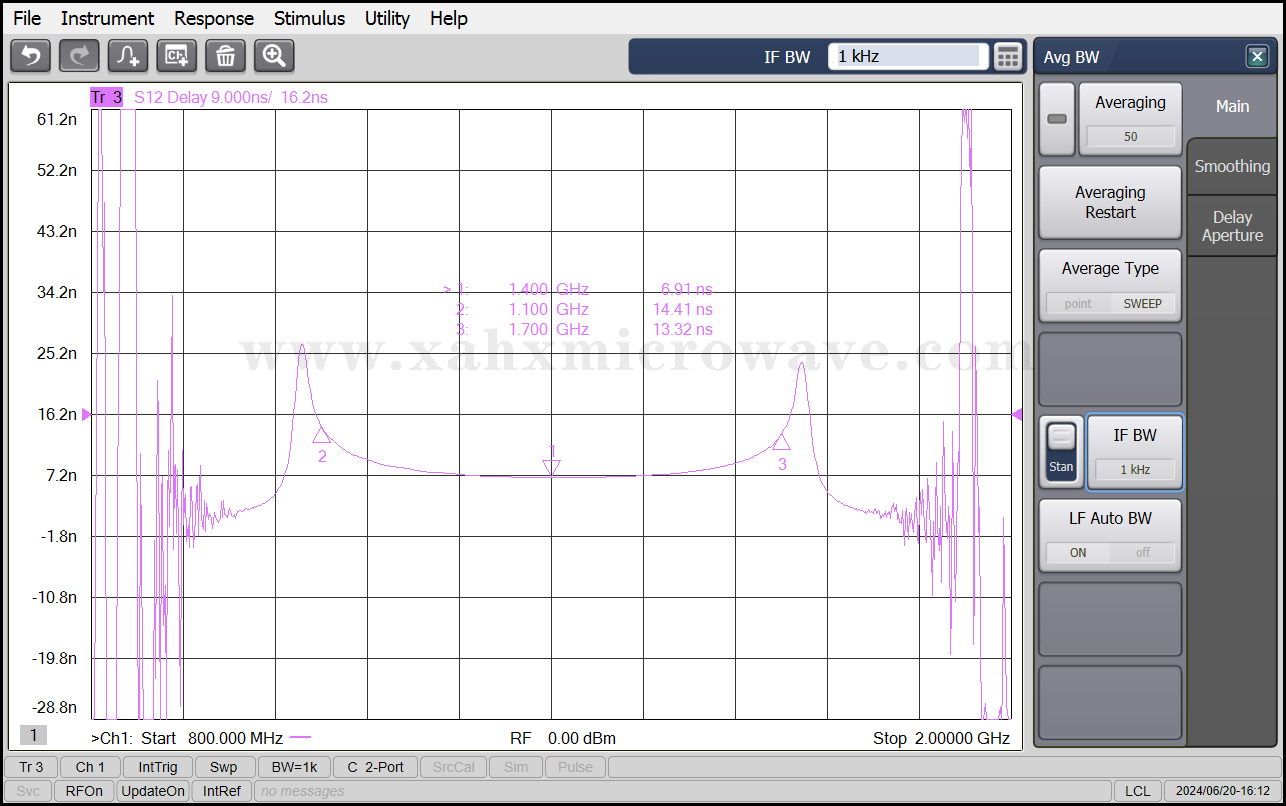Image resolution: width=1286 pixels, height=806 pixels.
Task: Switch to the Smoothing tab
Action: point(1232,166)
